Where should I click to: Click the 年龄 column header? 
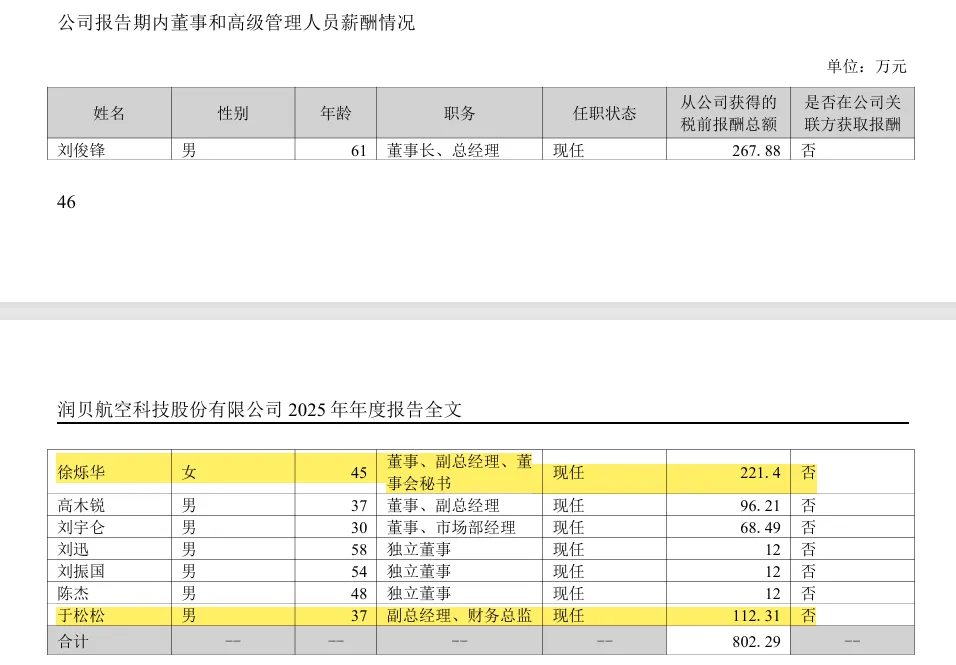pyautogui.click(x=335, y=113)
